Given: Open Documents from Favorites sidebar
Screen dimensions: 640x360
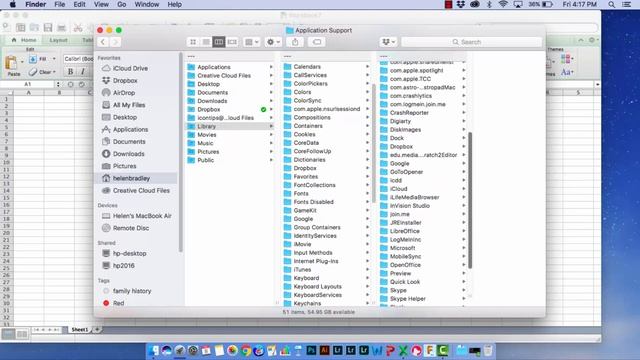Looking at the screenshot, I should (129, 142).
